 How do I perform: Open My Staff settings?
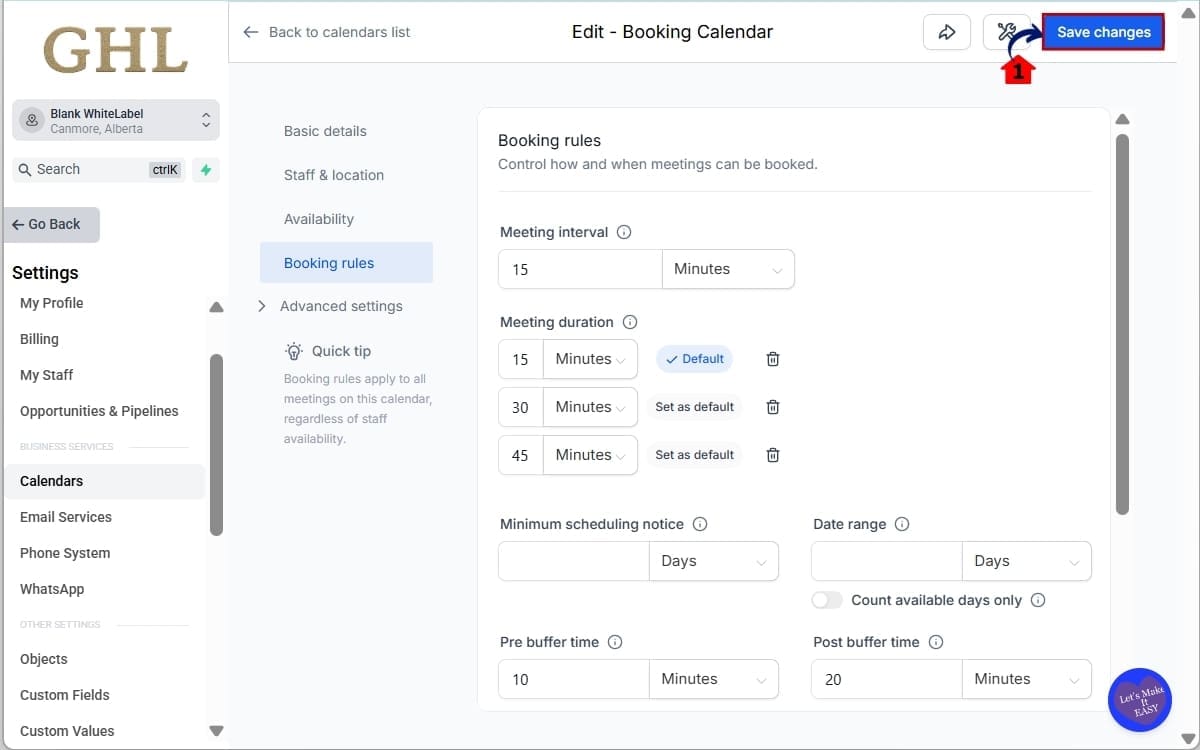tap(47, 375)
